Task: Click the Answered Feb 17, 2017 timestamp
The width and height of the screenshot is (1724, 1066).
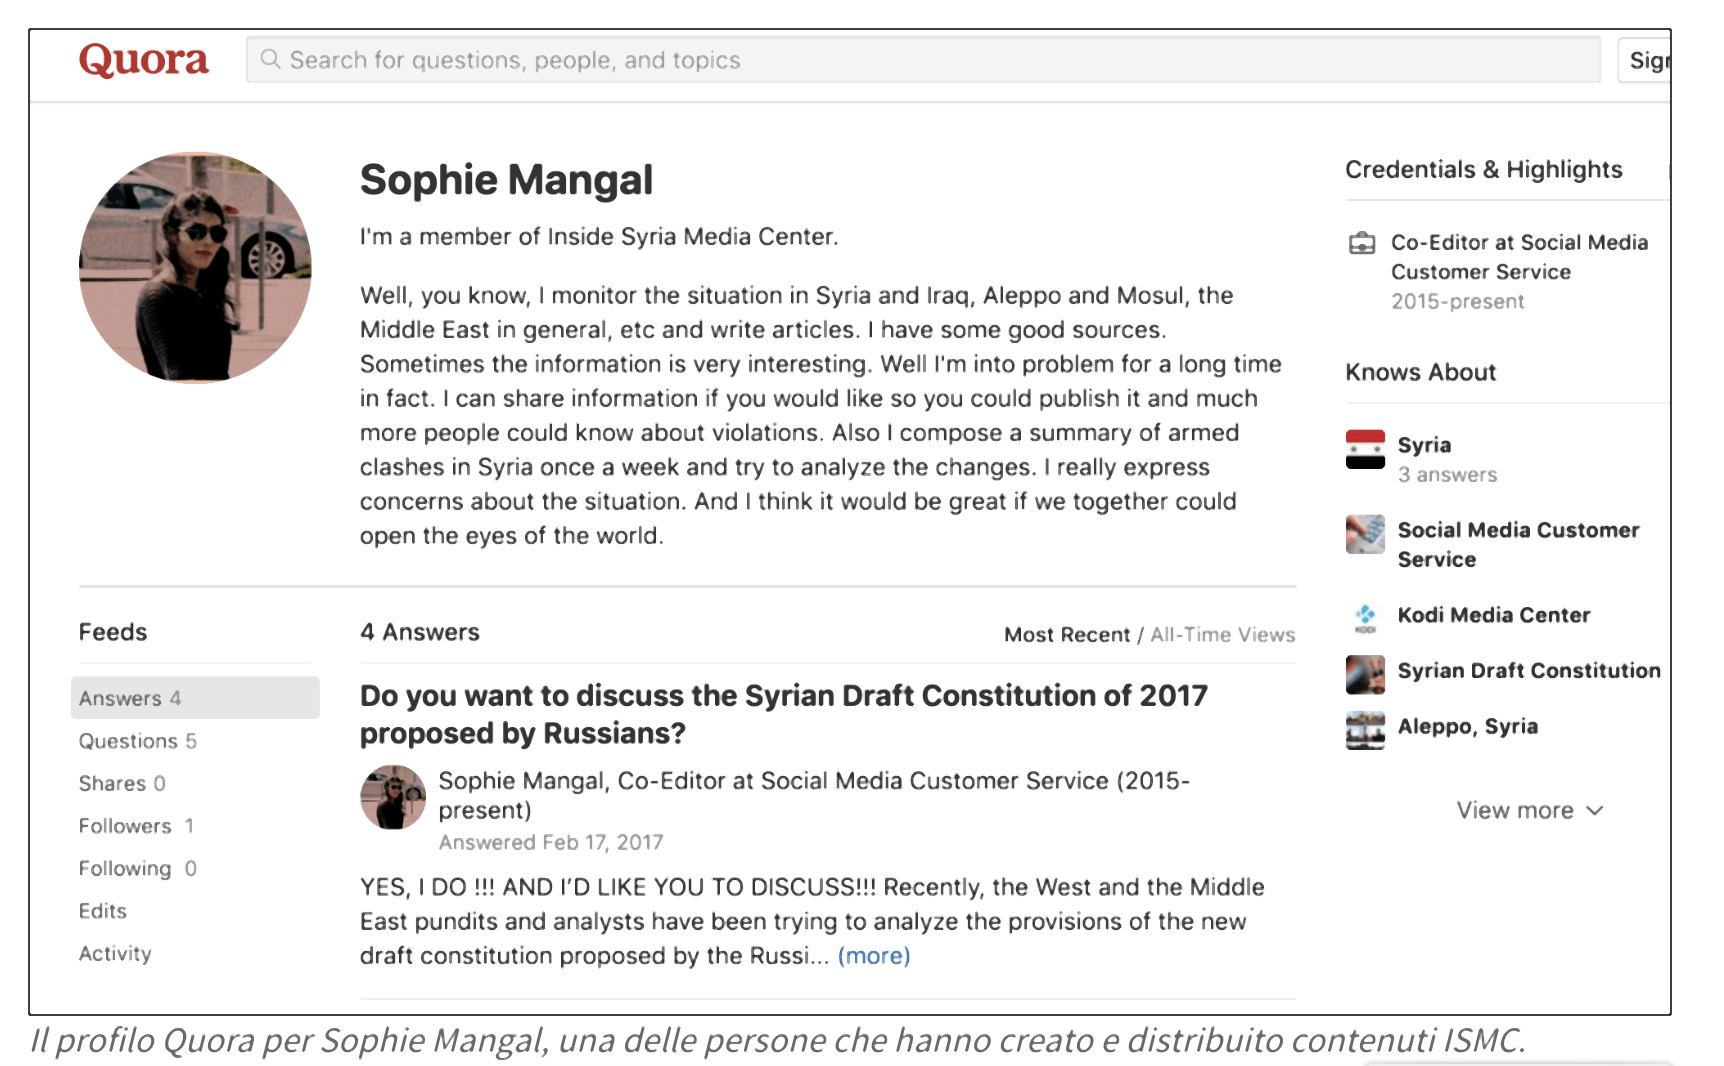Action: click(551, 842)
